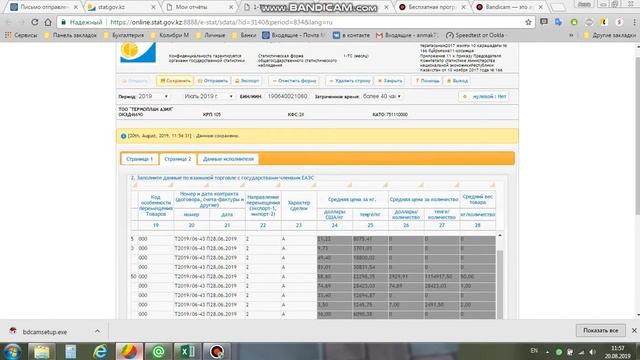This screenshot has width=640, height=360.
Task: Click the table scrollbar up arrow
Action: click(x=500, y=236)
